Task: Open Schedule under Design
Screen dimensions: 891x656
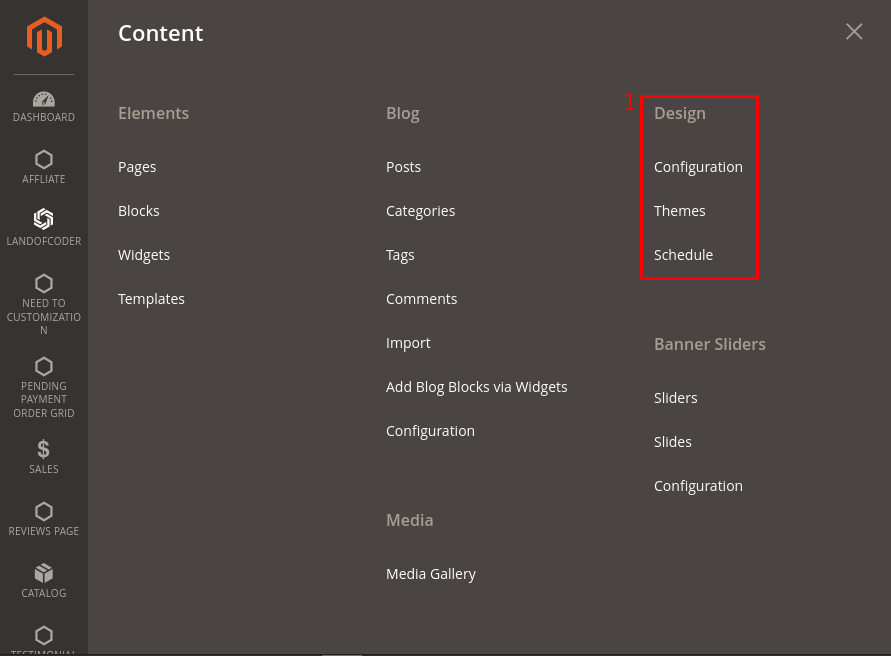Action: click(684, 255)
